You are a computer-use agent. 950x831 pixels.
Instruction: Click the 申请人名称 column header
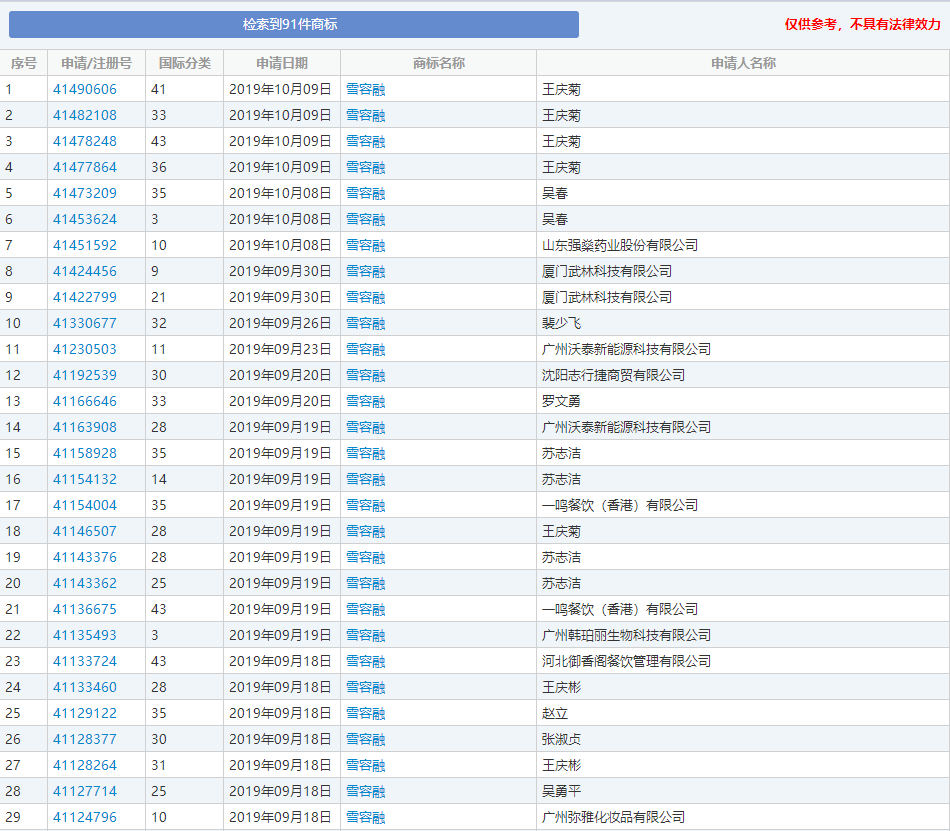[x=743, y=63]
